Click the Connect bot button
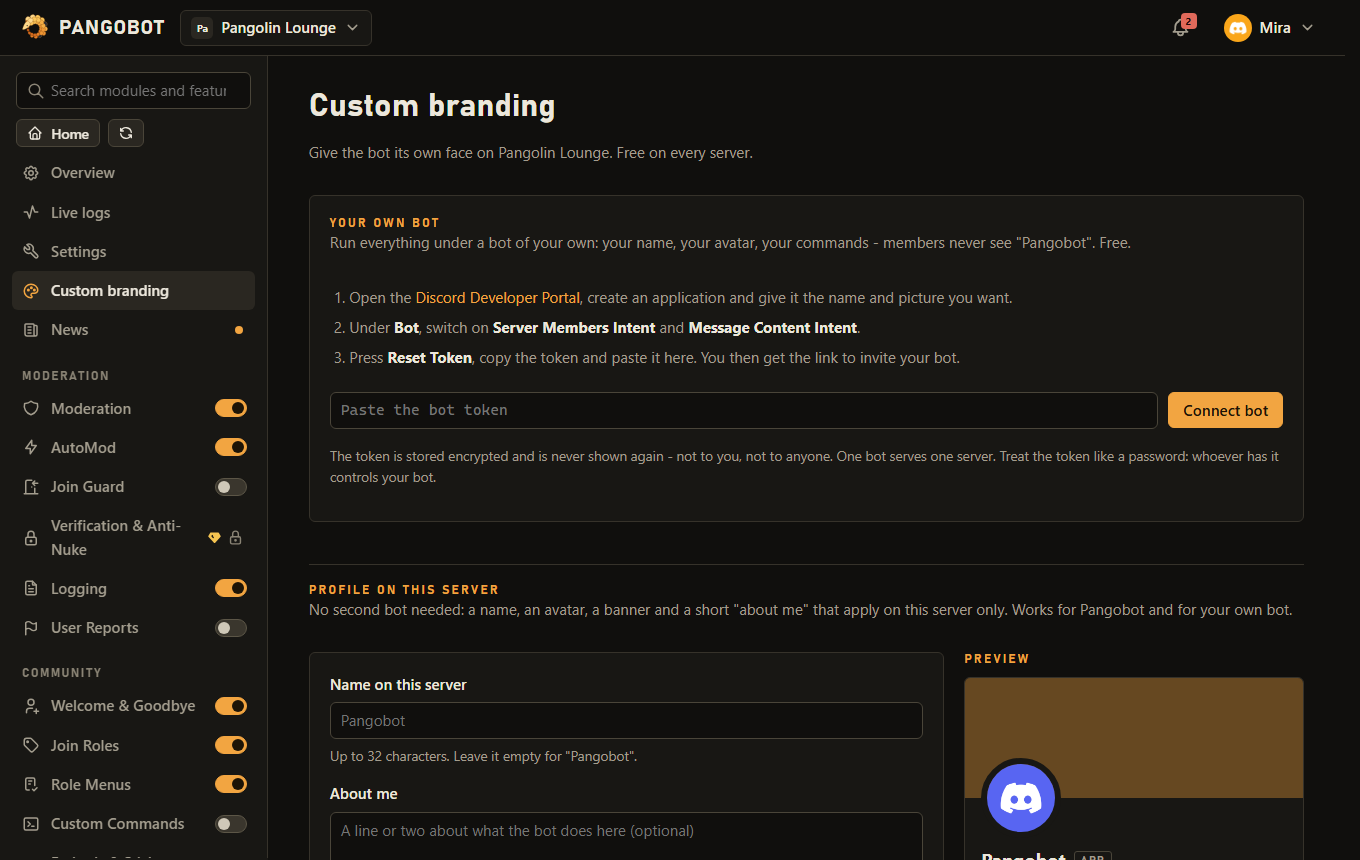Viewport: 1360px width, 860px height. 1225,410
